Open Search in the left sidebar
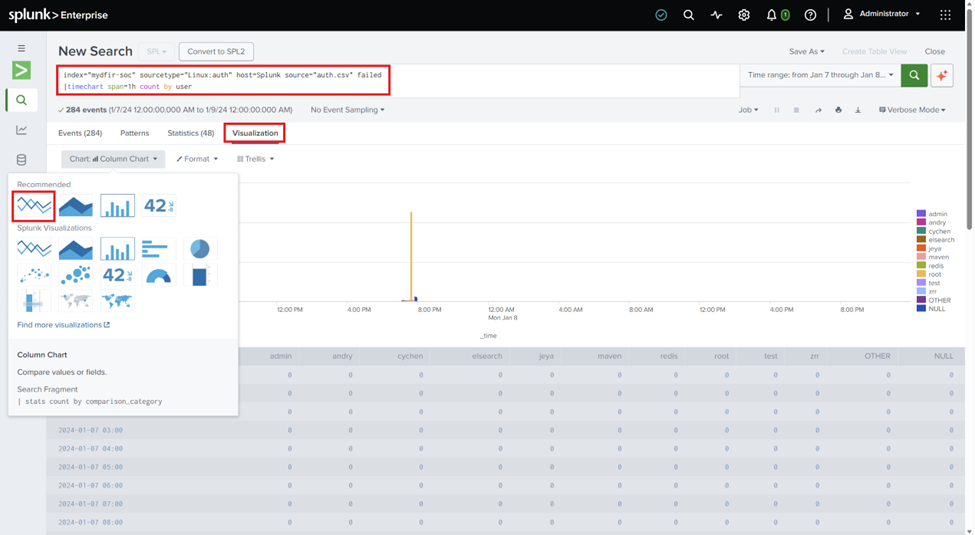975x535 pixels. point(21,100)
